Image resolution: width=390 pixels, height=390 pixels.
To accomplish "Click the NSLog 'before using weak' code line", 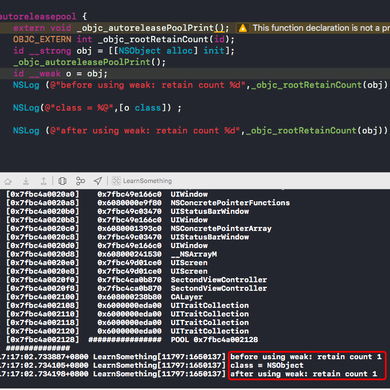I will (201, 85).
